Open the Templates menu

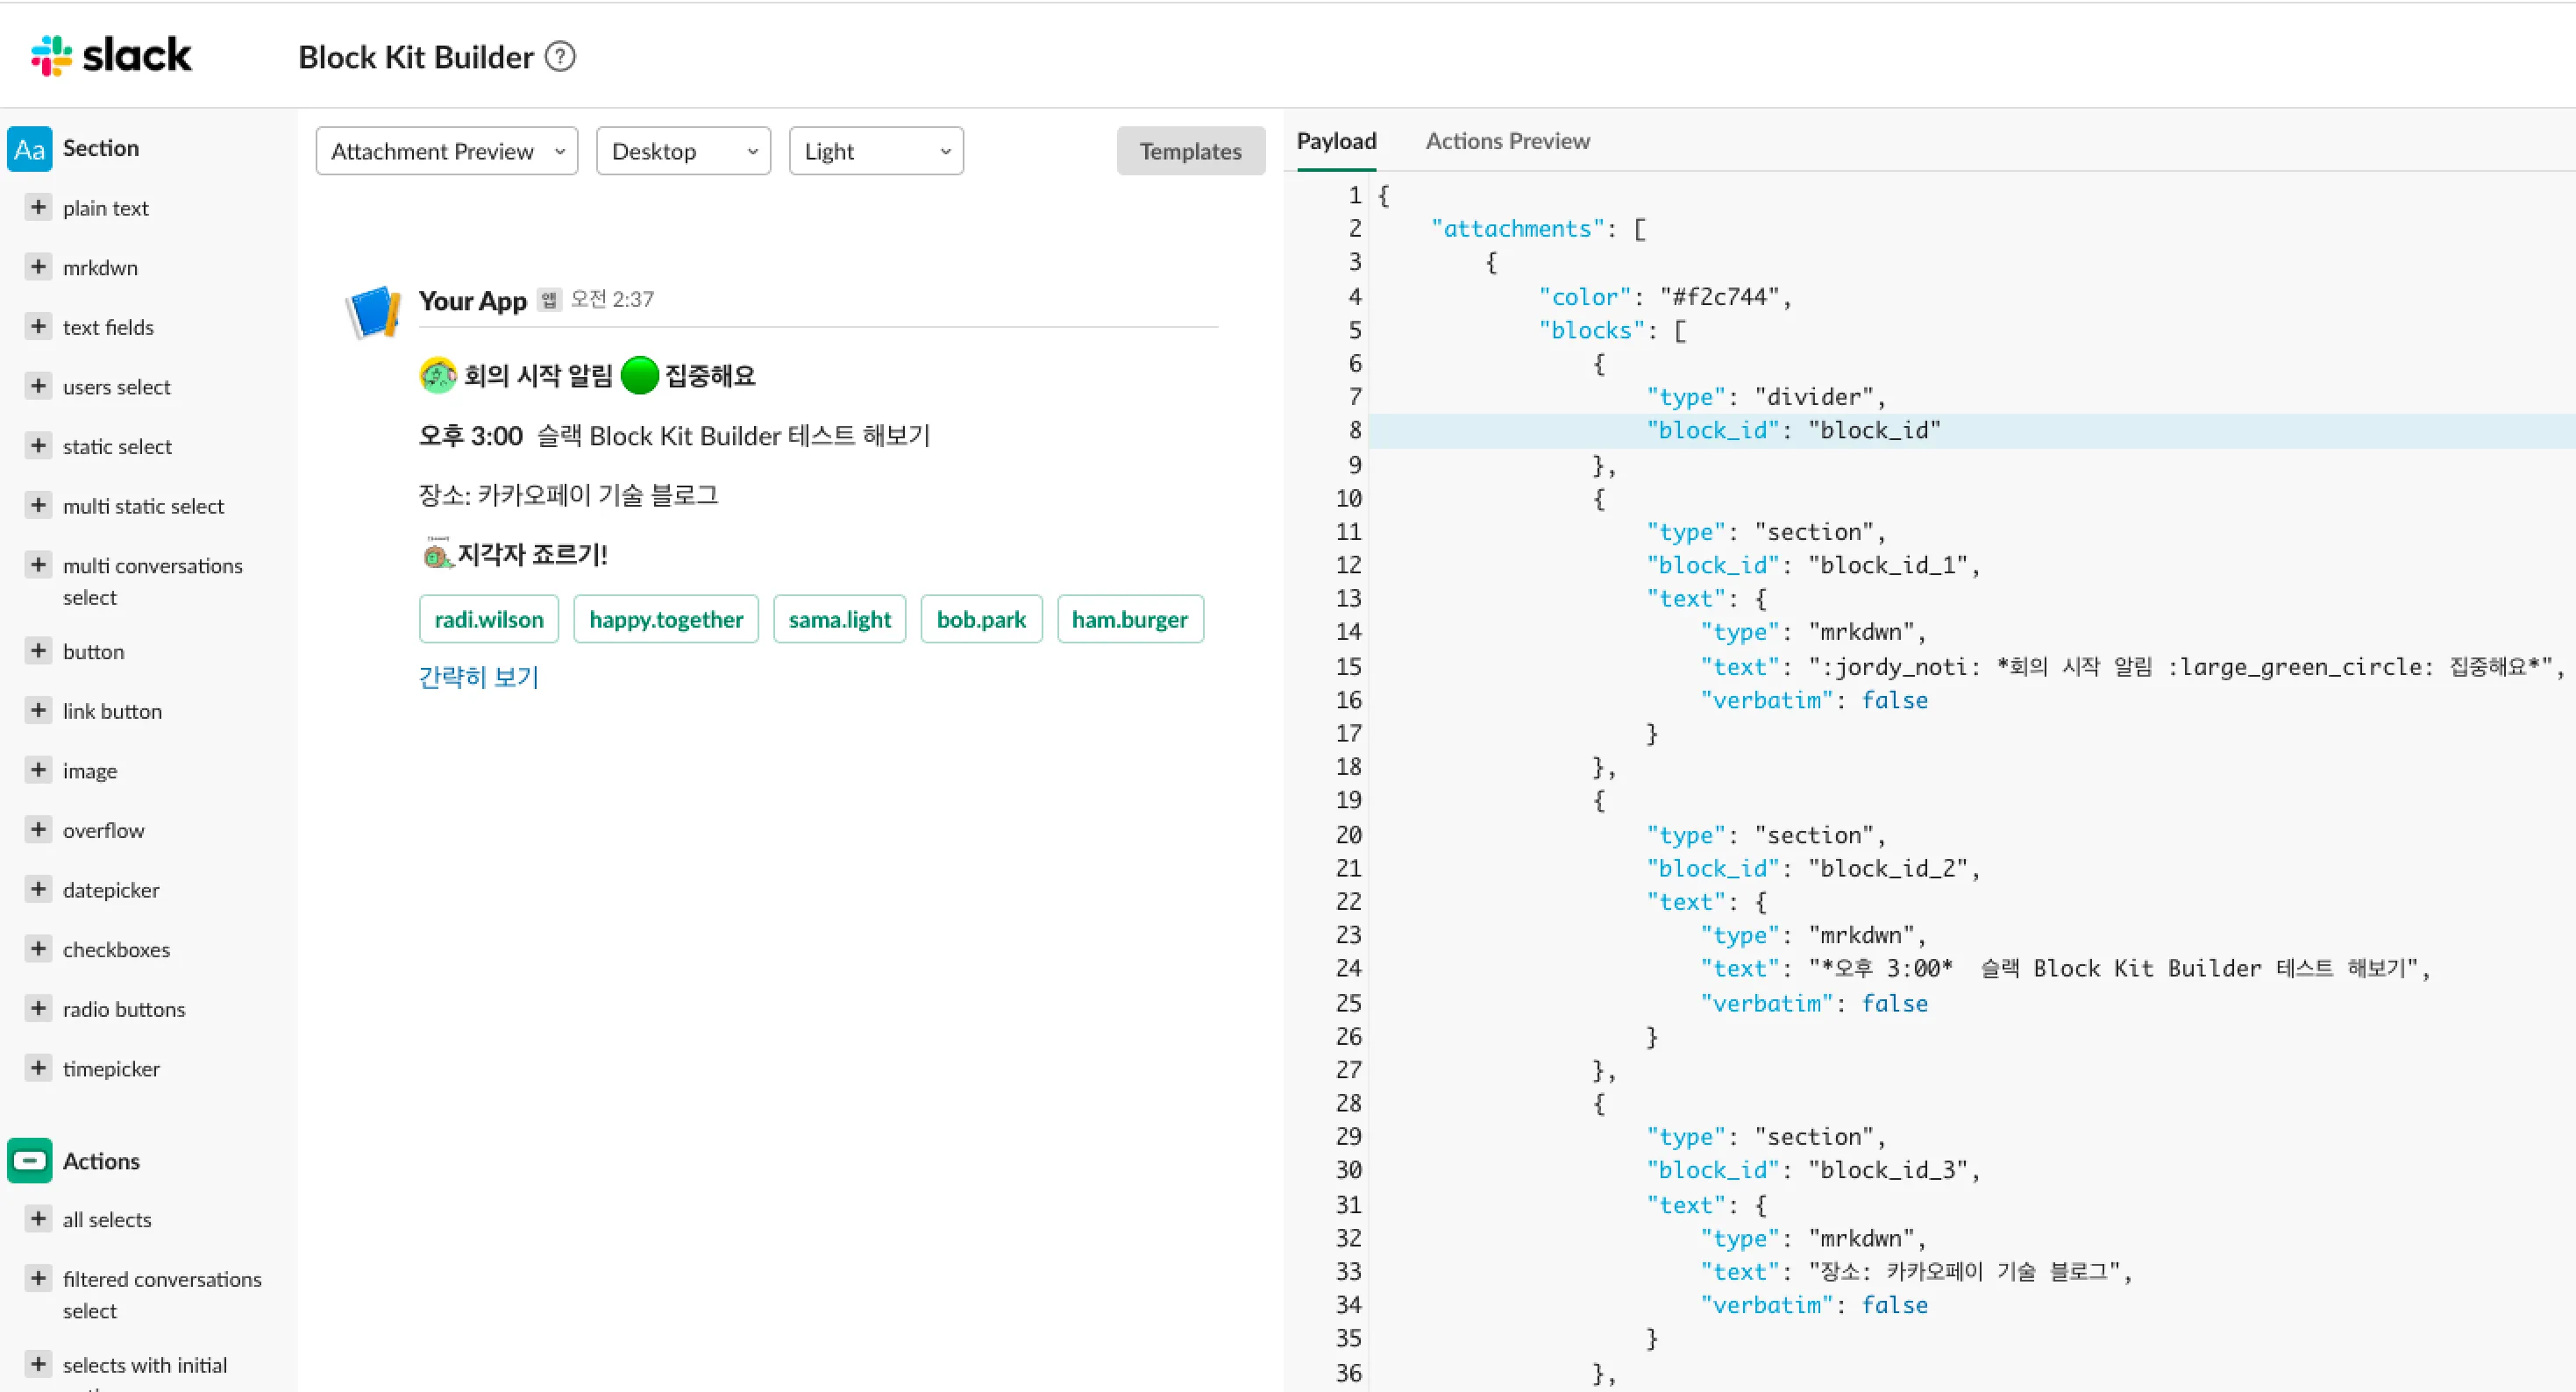[1191, 151]
